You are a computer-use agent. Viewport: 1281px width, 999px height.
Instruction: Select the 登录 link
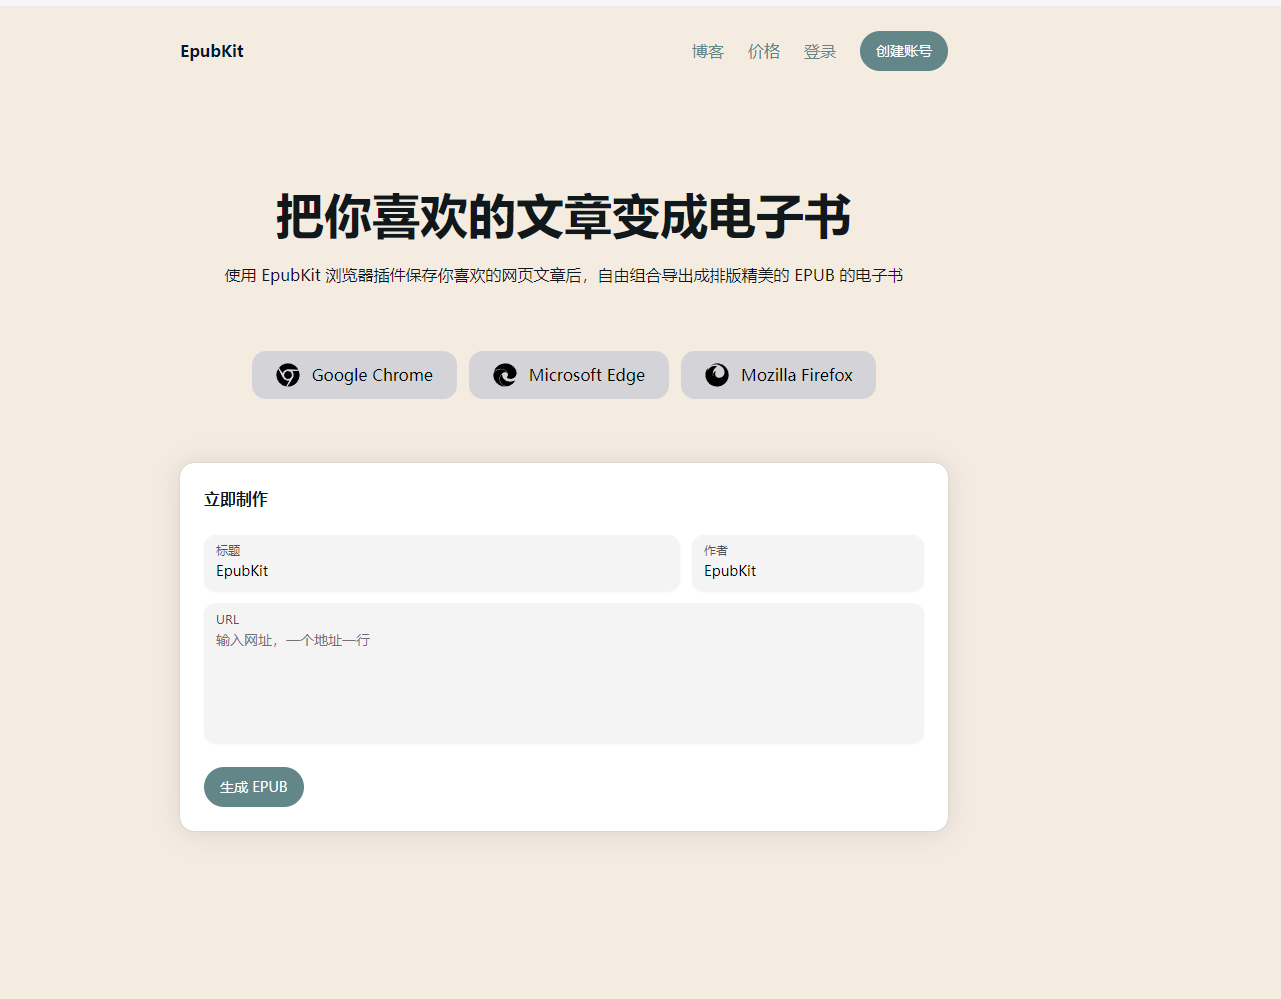(820, 52)
